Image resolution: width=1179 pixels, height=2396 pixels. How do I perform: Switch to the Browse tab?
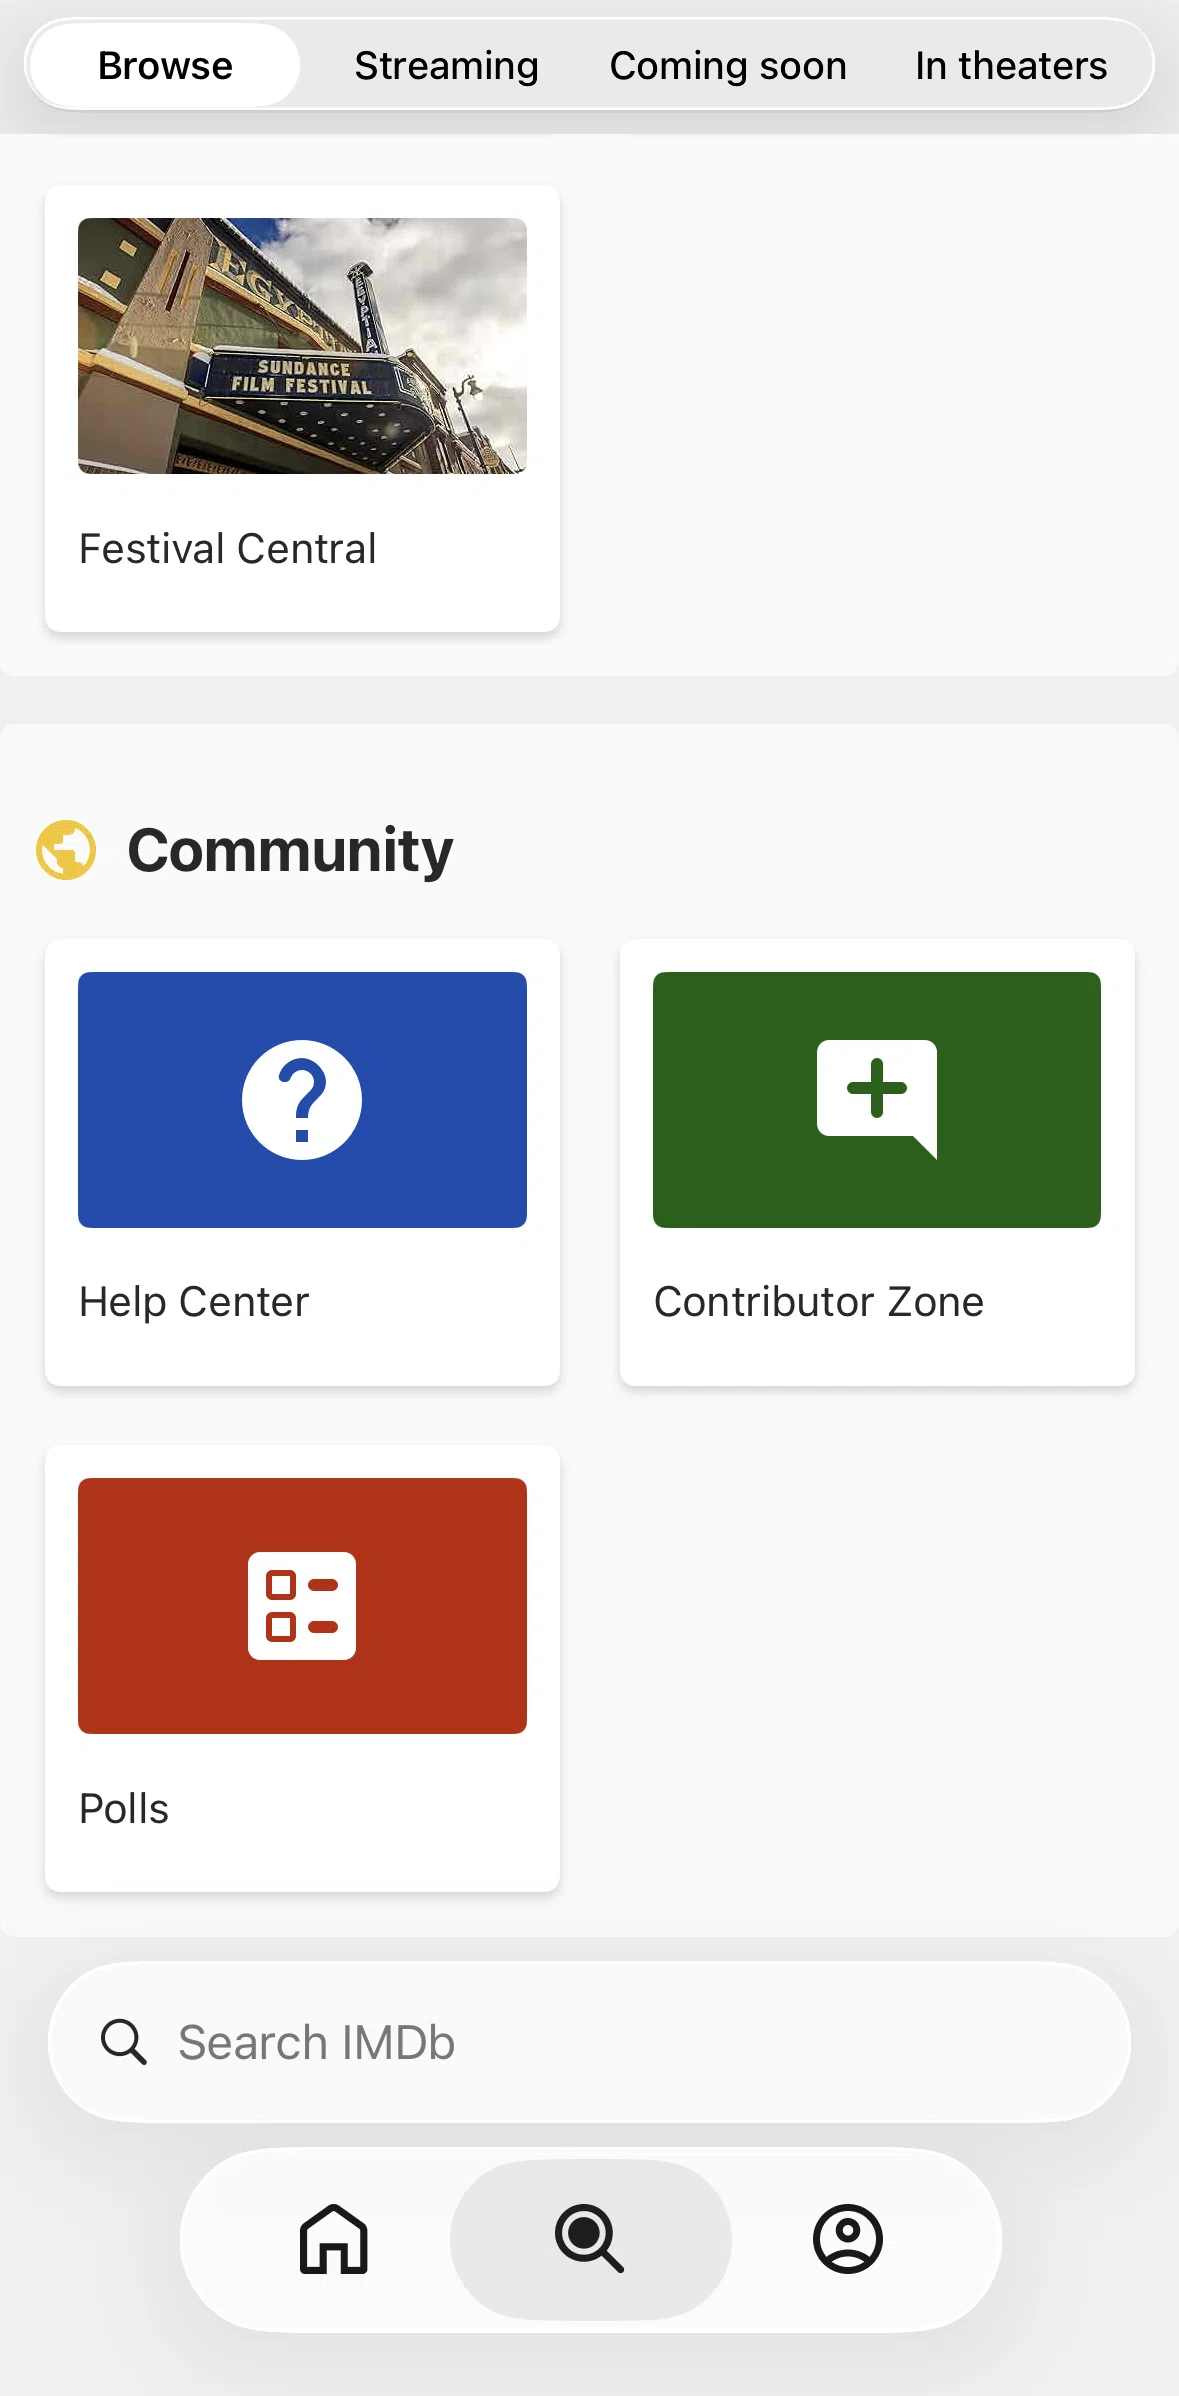pos(165,66)
